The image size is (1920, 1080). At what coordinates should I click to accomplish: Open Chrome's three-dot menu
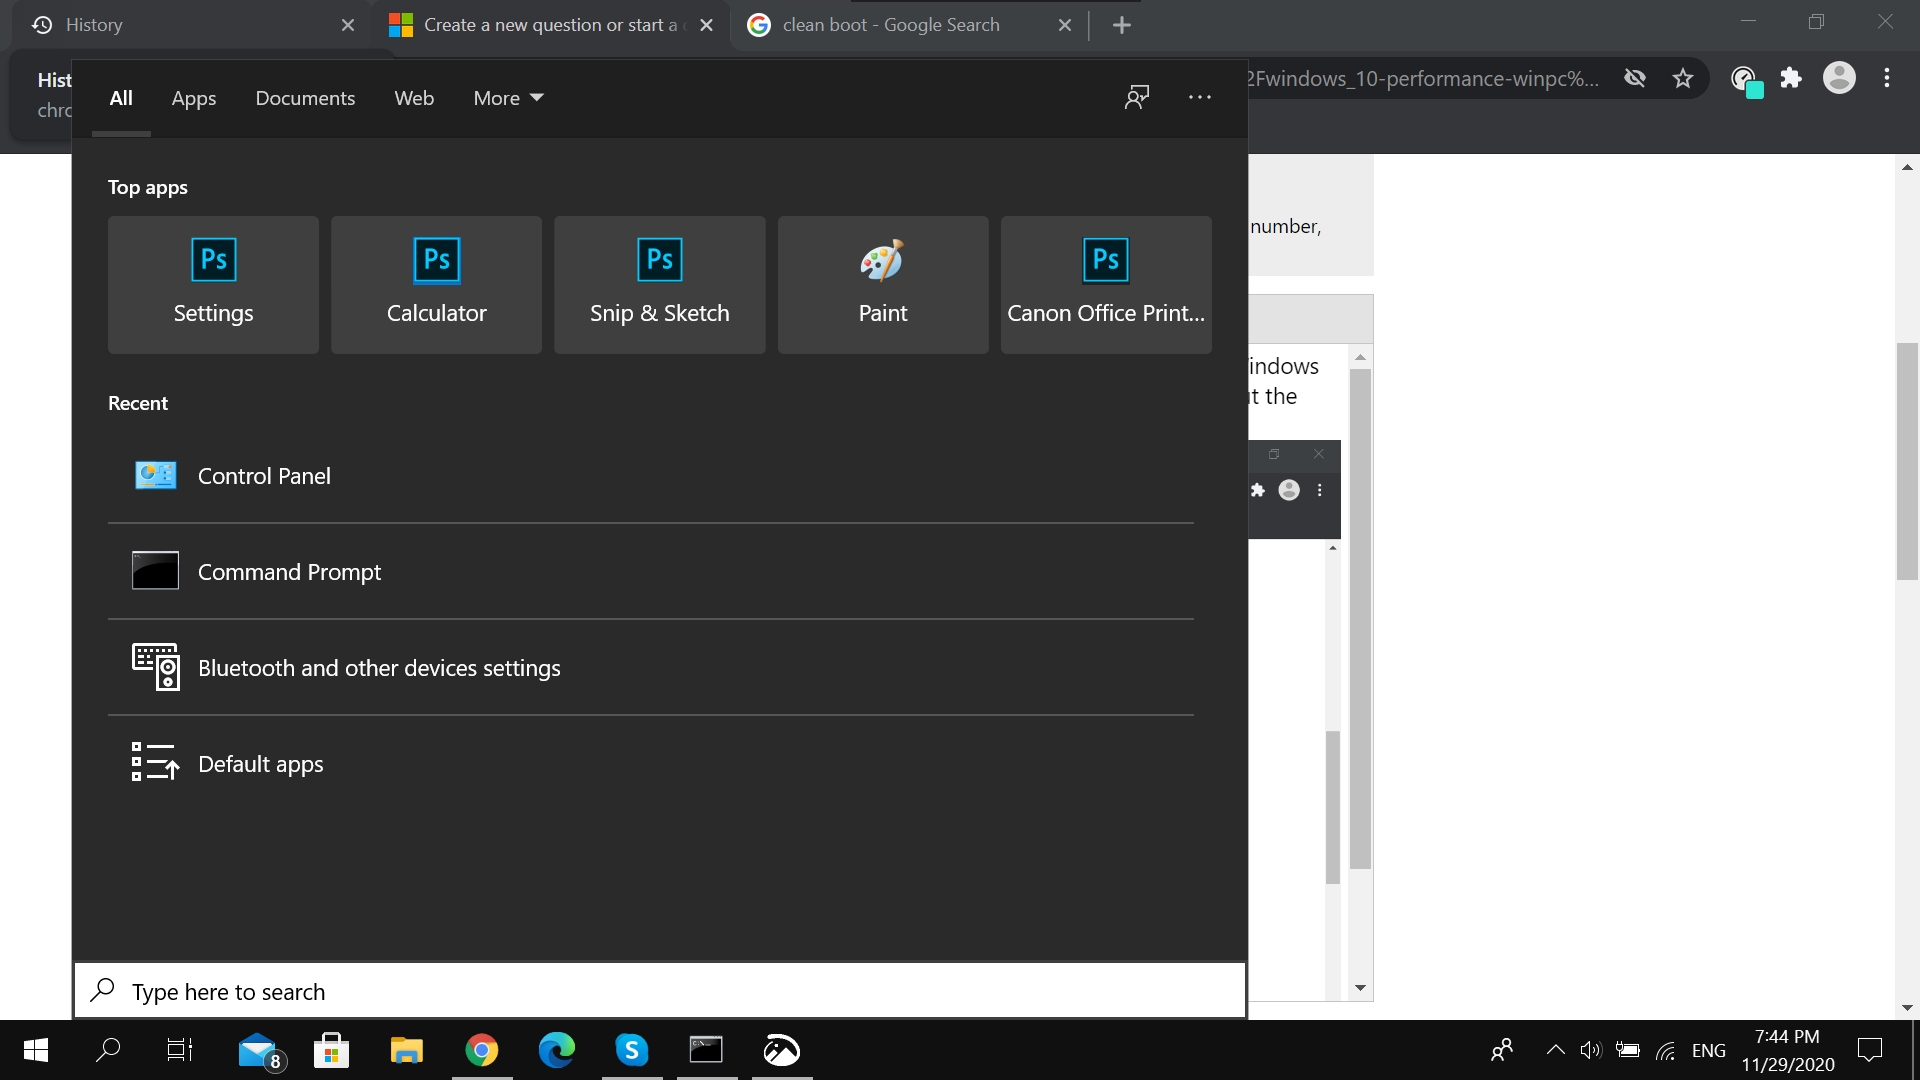1887,78
